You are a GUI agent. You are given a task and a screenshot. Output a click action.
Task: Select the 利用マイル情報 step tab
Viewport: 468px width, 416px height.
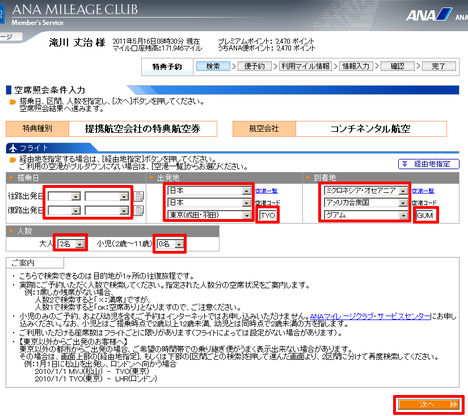(x=305, y=66)
